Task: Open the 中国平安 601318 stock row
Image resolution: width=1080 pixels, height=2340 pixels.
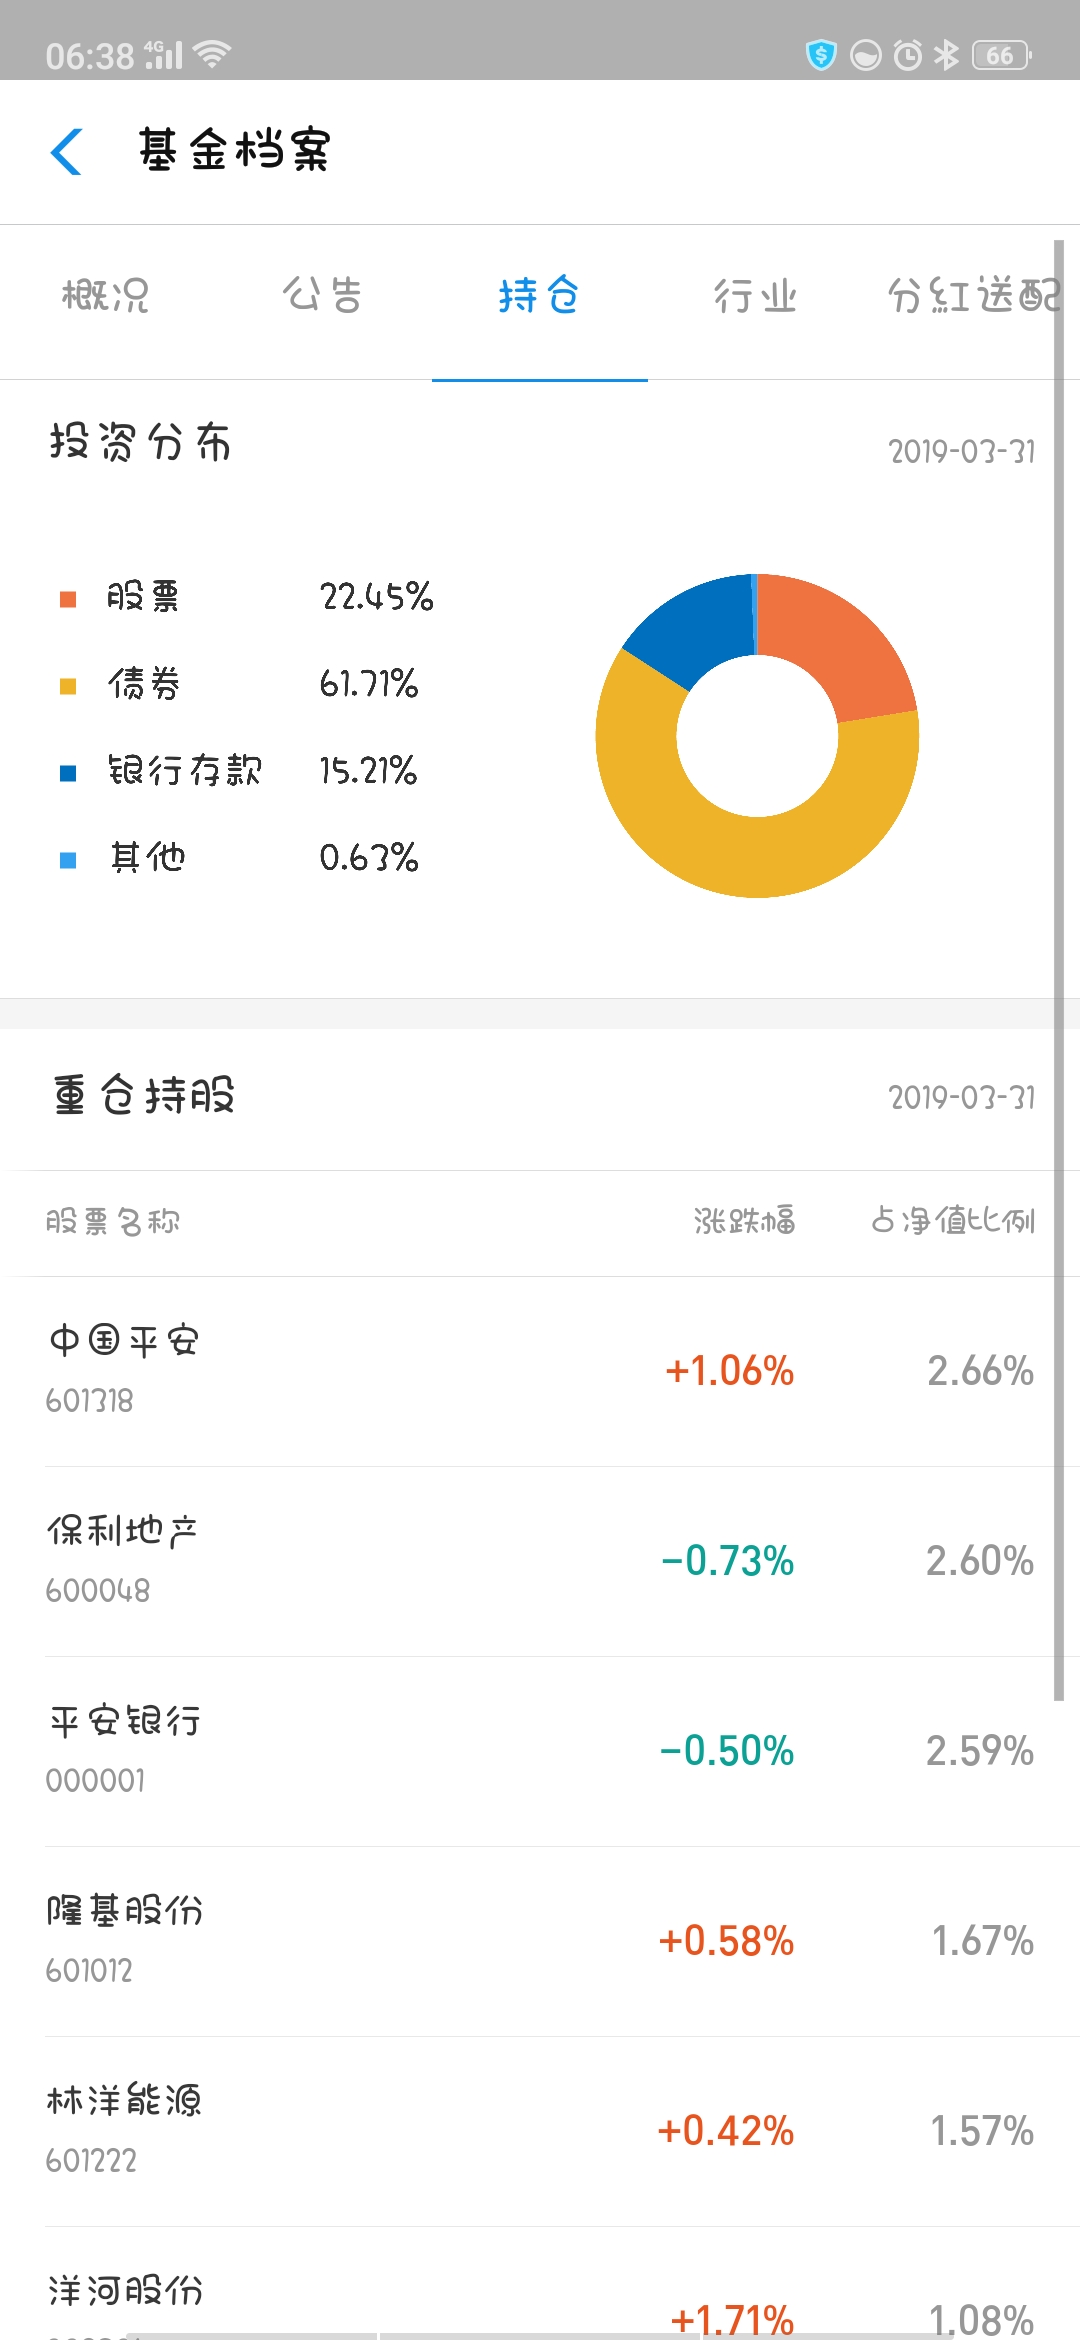Action: [540, 1371]
